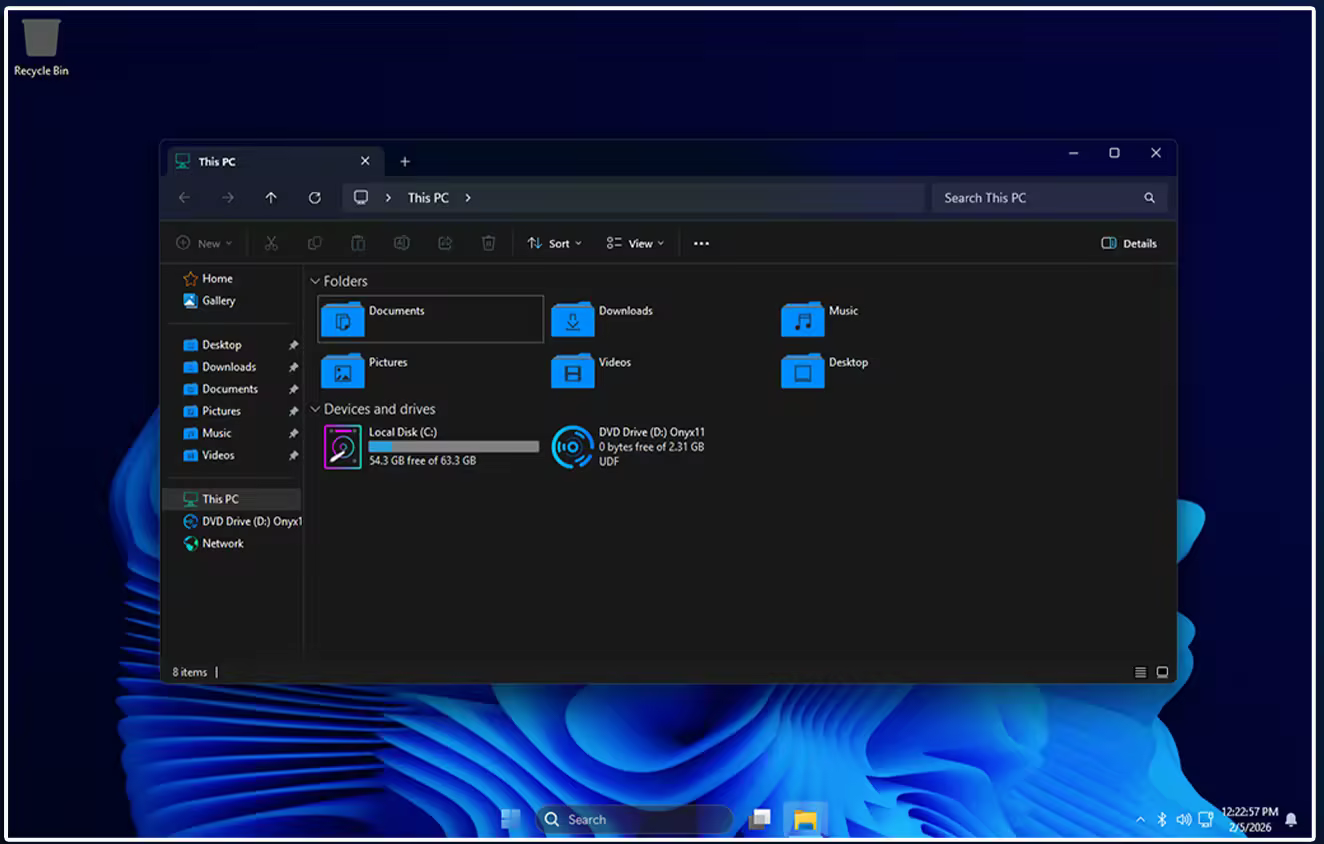This screenshot has height=844, width=1324.
Task: Click the See more three-dots icon
Action: pos(701,243)
